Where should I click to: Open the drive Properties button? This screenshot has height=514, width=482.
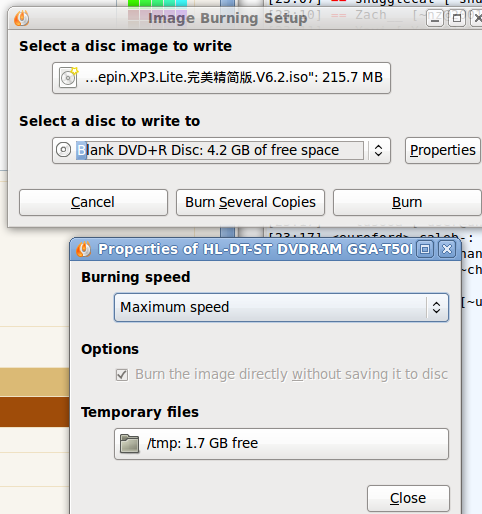pos(443,150)
